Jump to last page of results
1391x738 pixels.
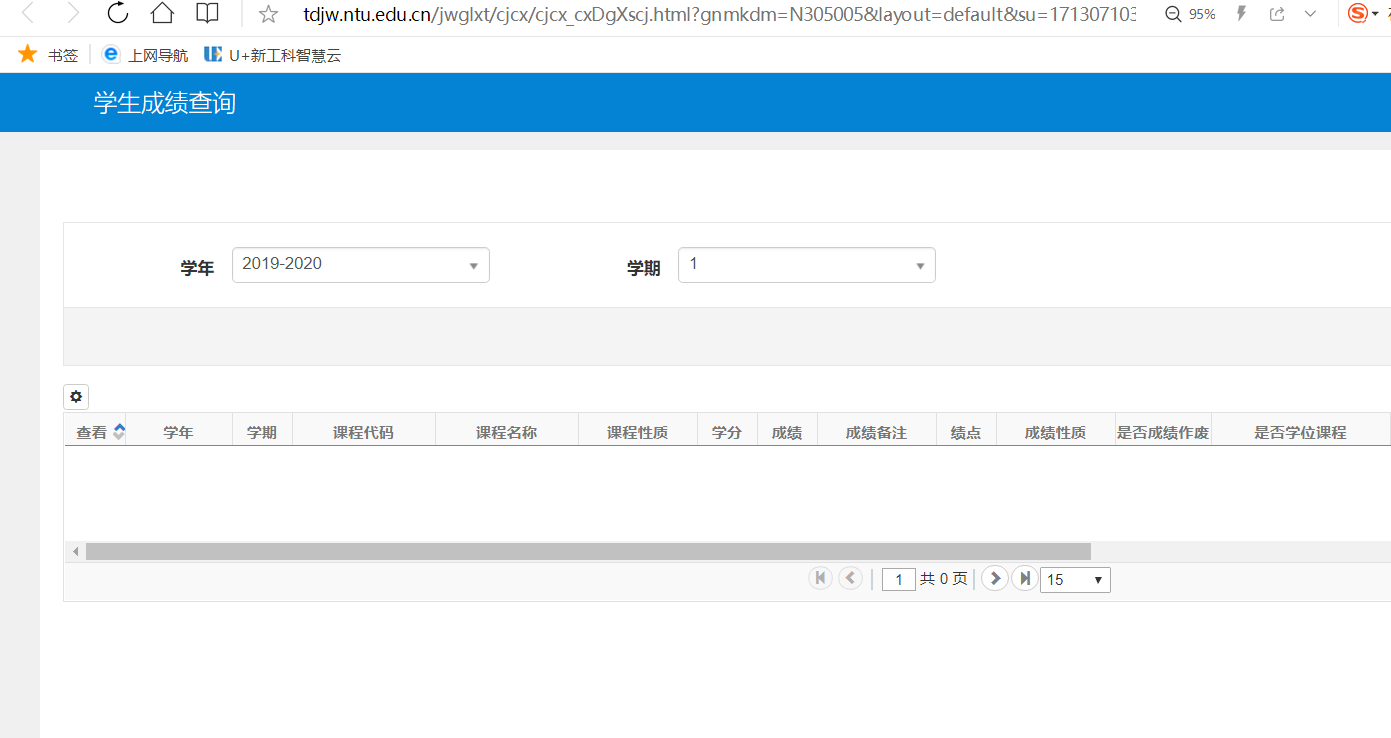(x=1024, y=578)
